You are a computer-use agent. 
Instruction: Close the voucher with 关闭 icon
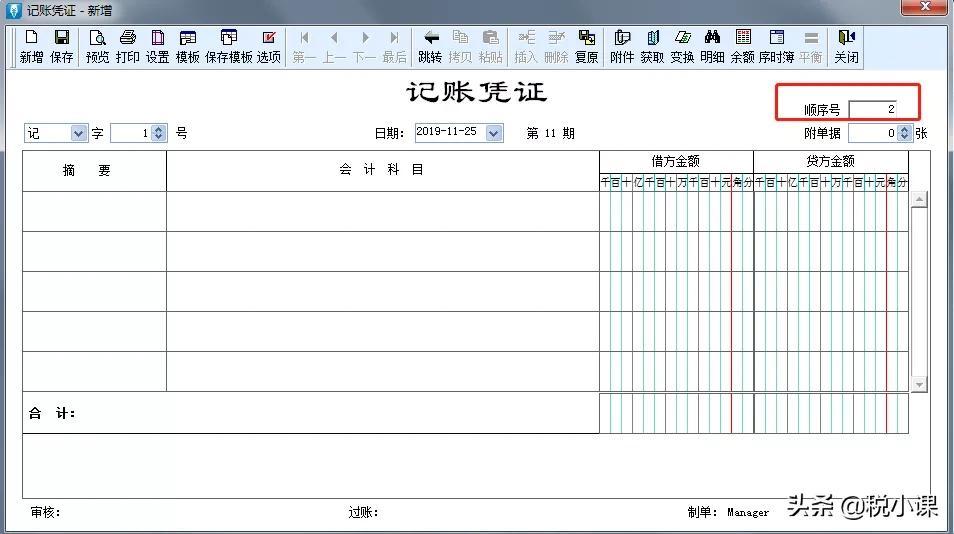tap(846, 46)
